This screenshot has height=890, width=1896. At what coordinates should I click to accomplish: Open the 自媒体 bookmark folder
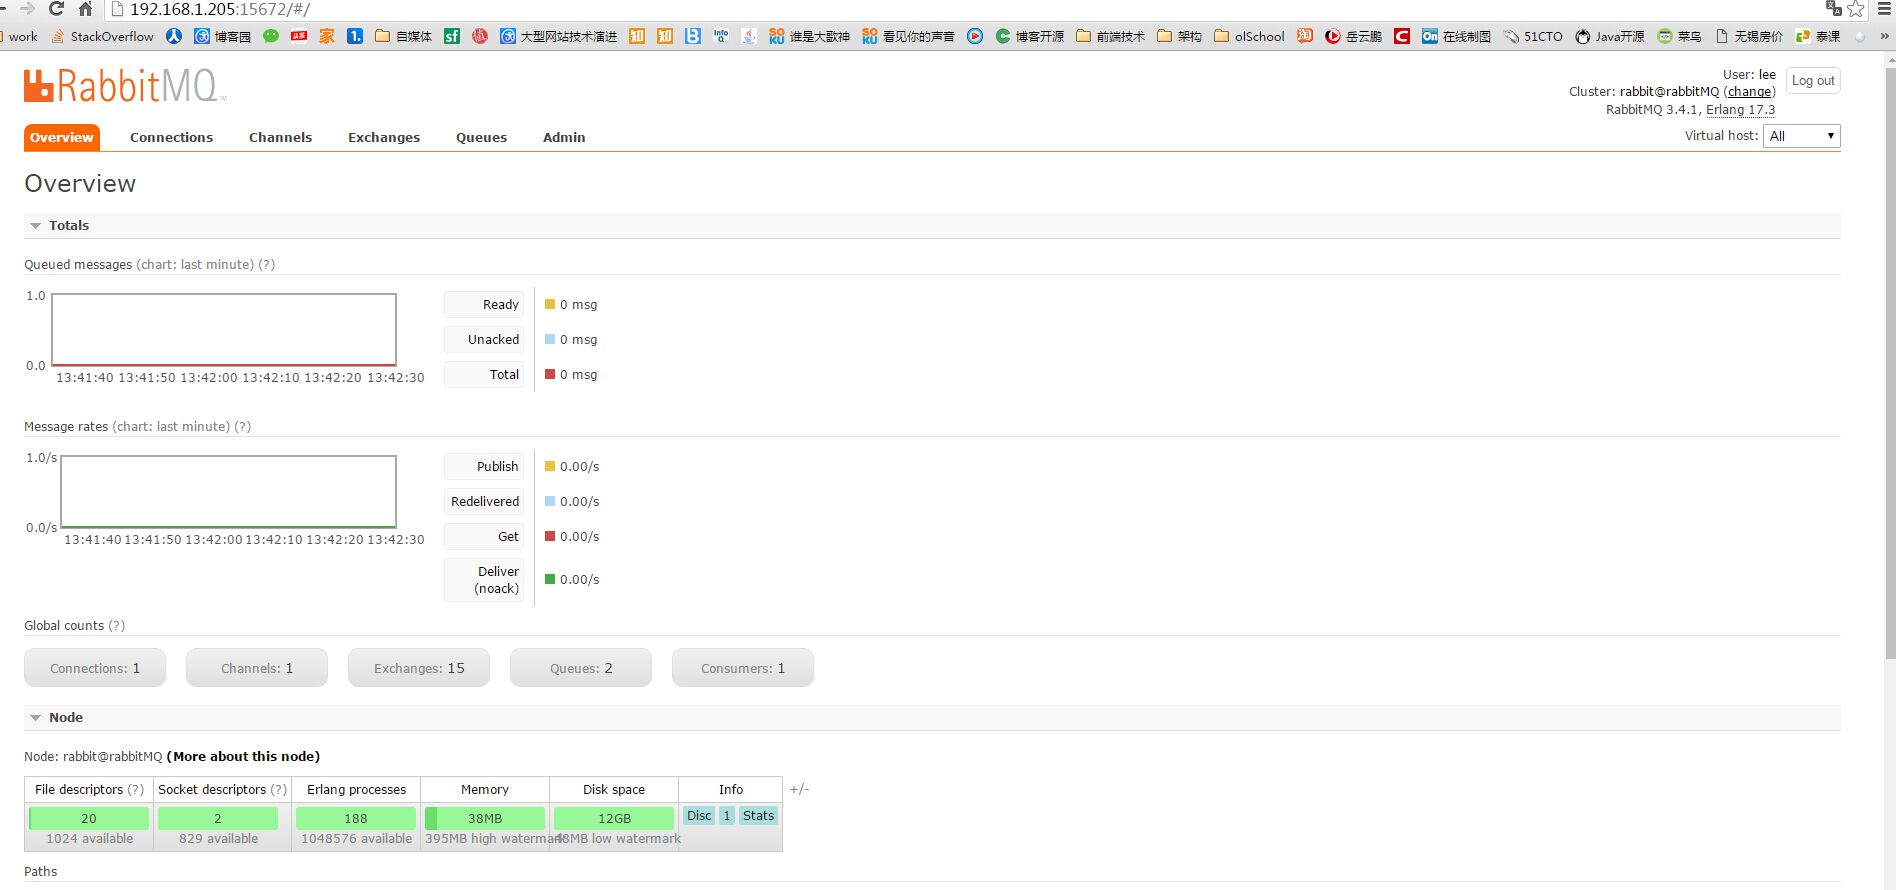[x=403, y=36]
